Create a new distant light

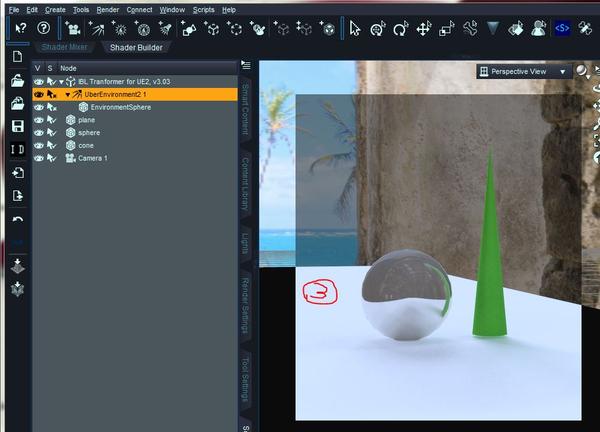(x=96, y=28)
